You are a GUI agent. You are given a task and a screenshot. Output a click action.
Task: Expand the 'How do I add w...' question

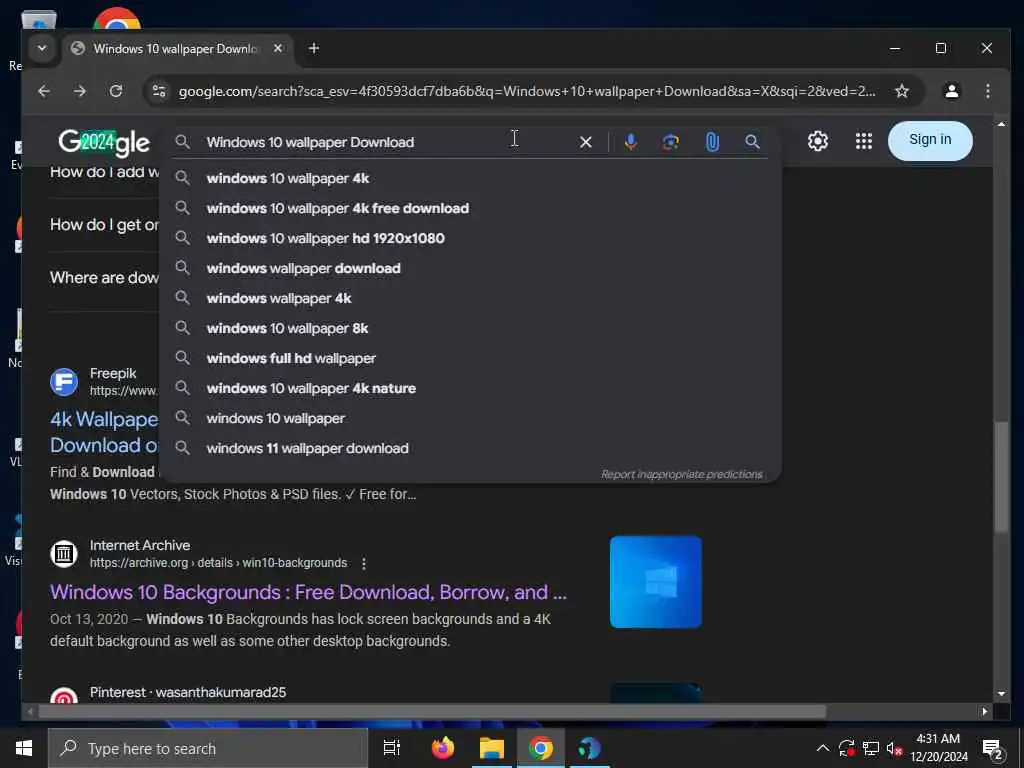pyautogui.click(x=104, y=172)
